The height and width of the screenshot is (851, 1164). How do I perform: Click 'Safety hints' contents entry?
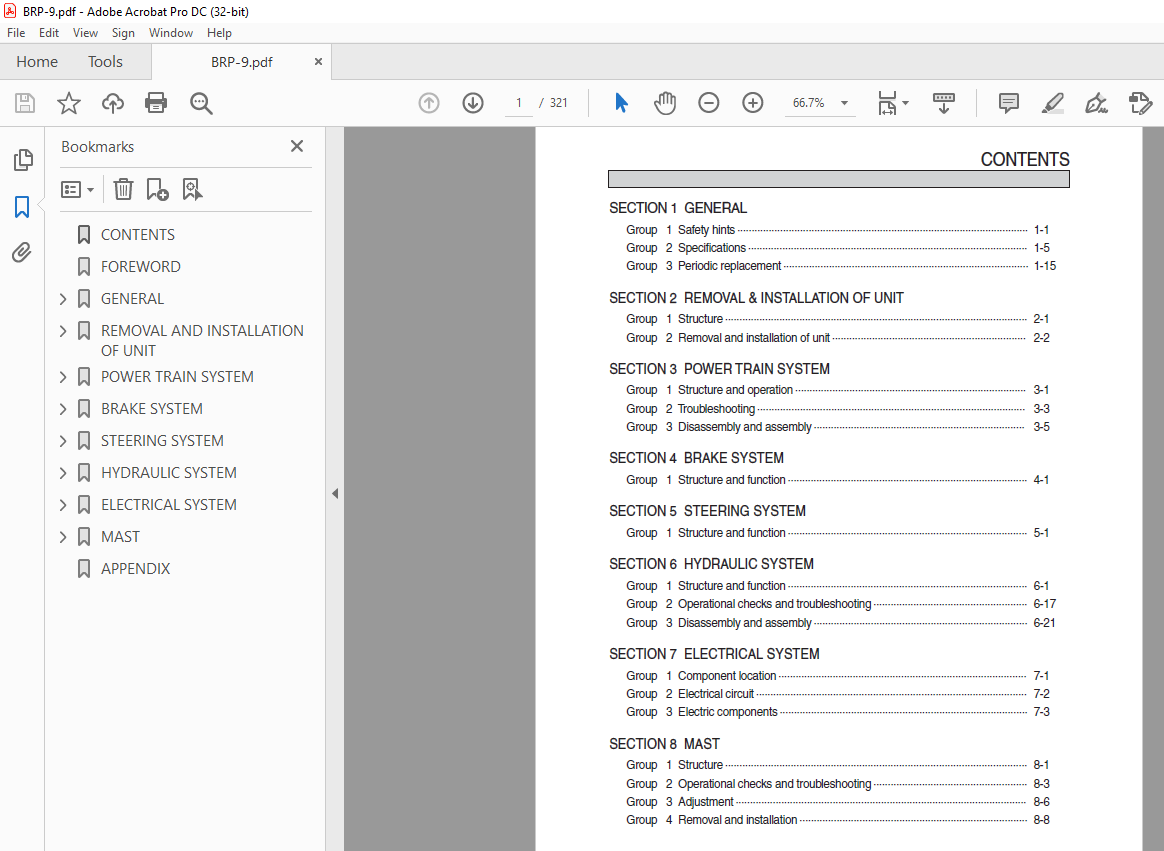tap(706, 230)
